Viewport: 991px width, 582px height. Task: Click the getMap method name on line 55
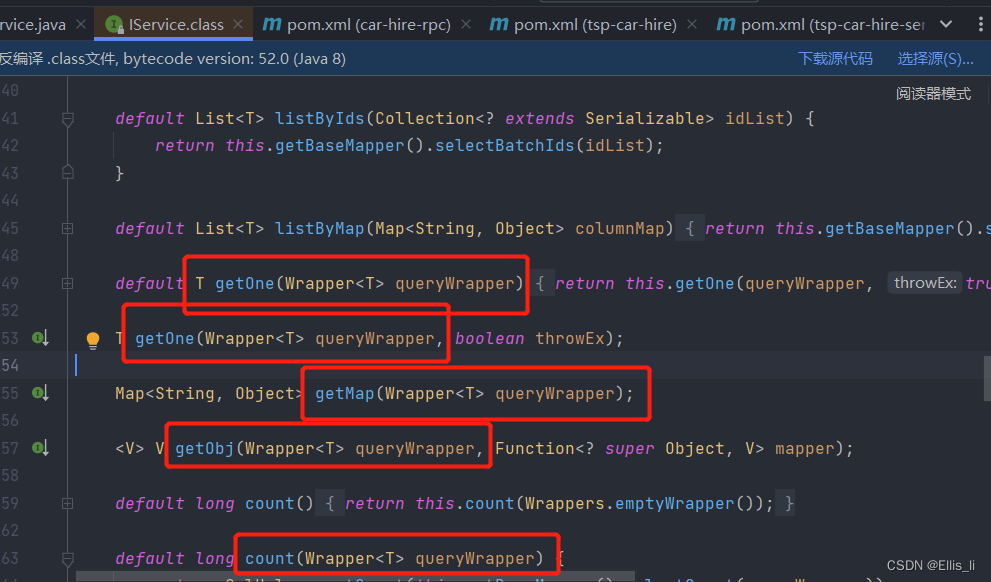point(344,393)
